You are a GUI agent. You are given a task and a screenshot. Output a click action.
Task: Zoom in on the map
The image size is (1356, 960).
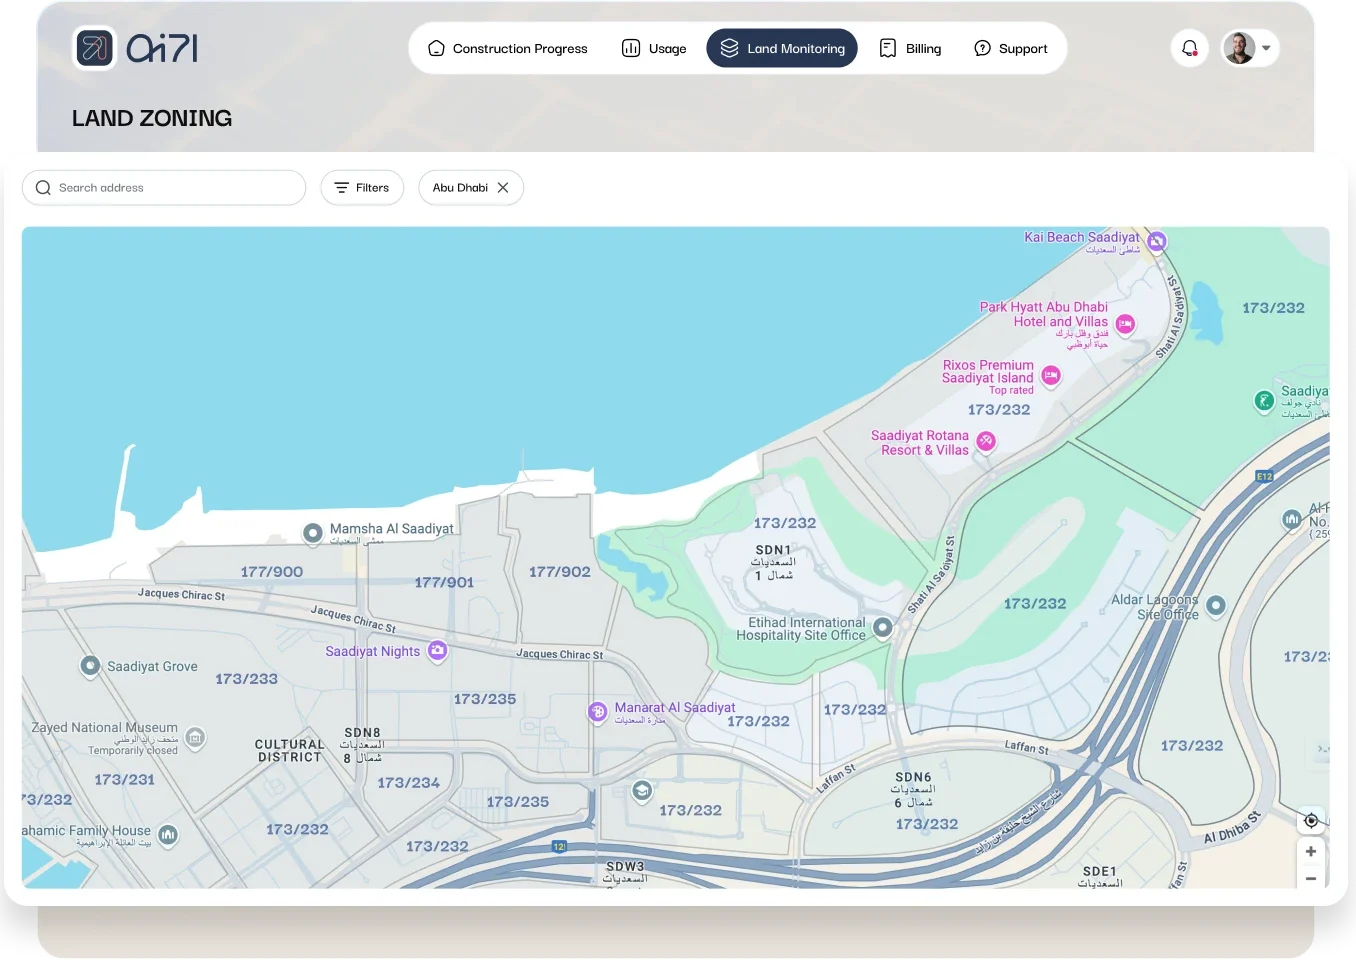point(1311,852)
